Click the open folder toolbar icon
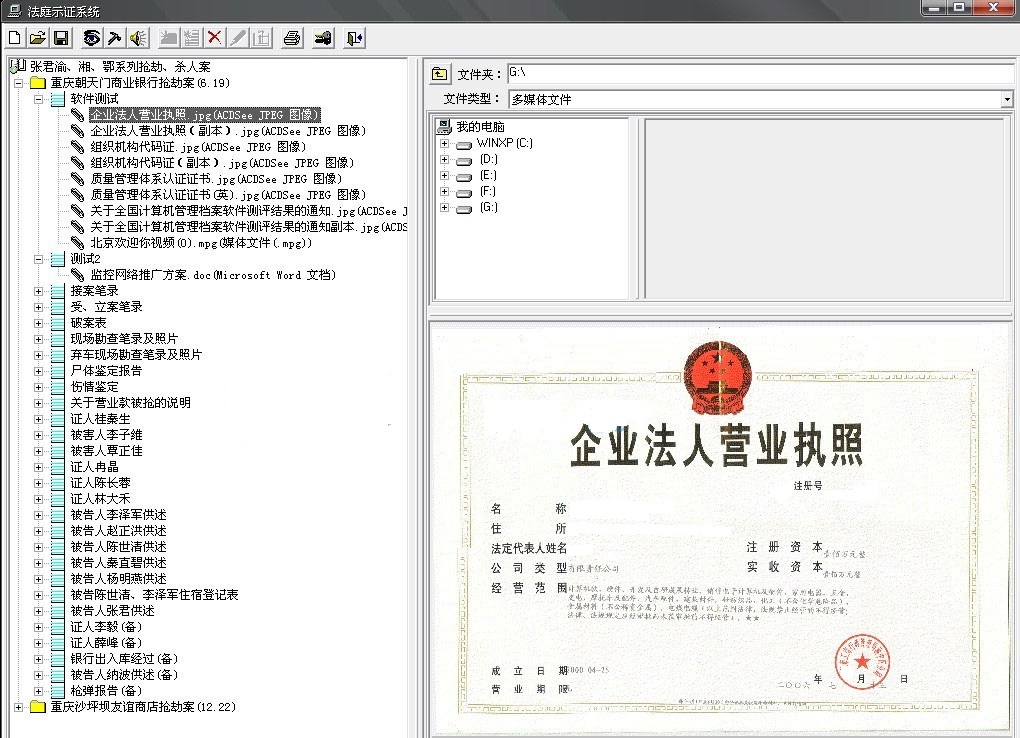Screen dimensions: 1020x738 37,38
